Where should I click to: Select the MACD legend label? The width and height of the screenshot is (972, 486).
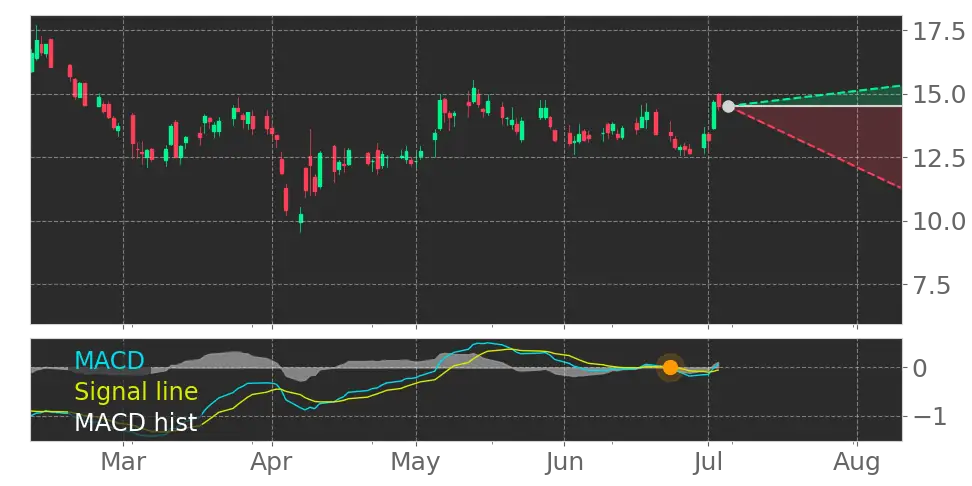(109, 360)
